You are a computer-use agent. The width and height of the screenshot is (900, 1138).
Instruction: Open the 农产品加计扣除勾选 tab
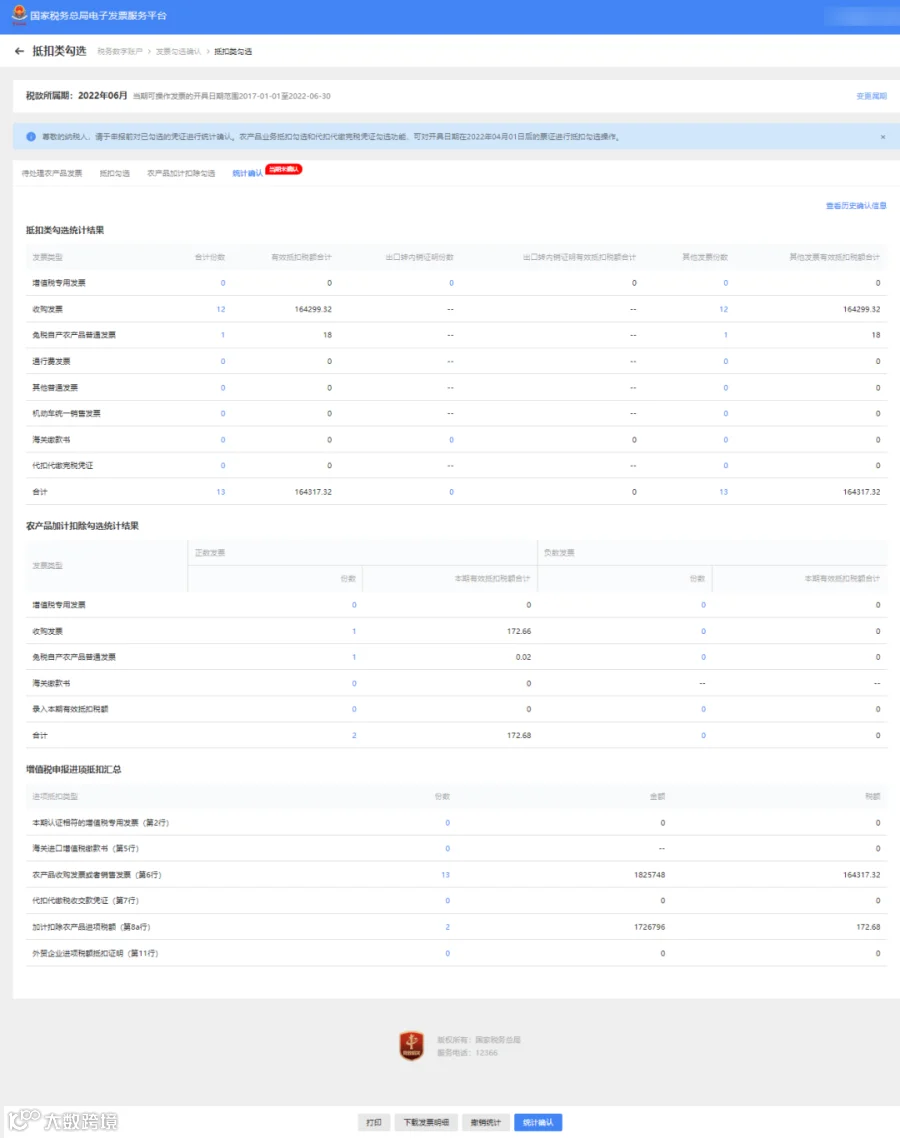point(181,173)
